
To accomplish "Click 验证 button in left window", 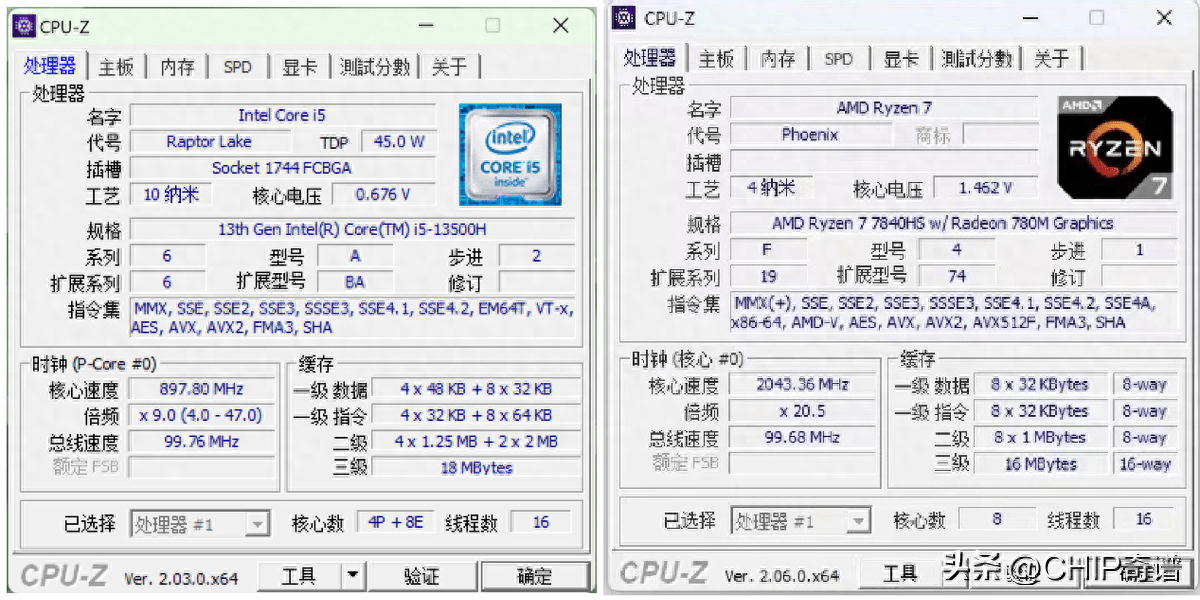I will tap(422, 575).
